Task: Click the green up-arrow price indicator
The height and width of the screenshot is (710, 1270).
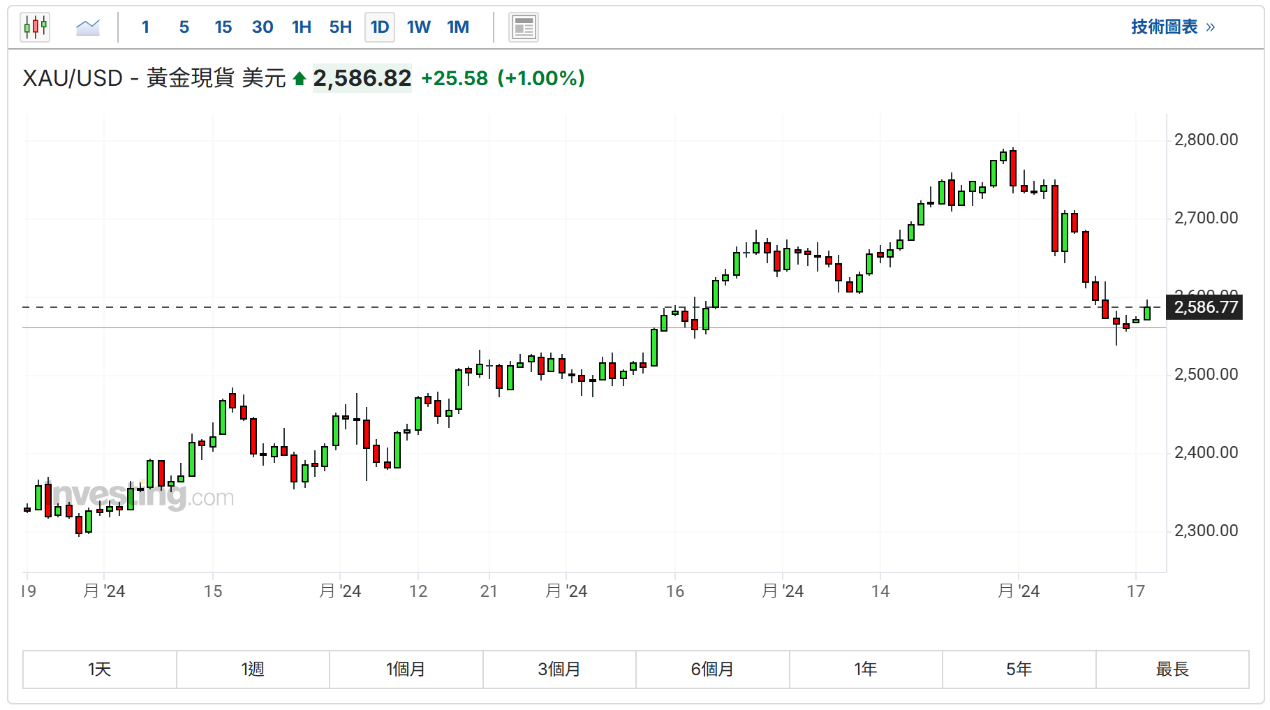Action: coord(299,78)
